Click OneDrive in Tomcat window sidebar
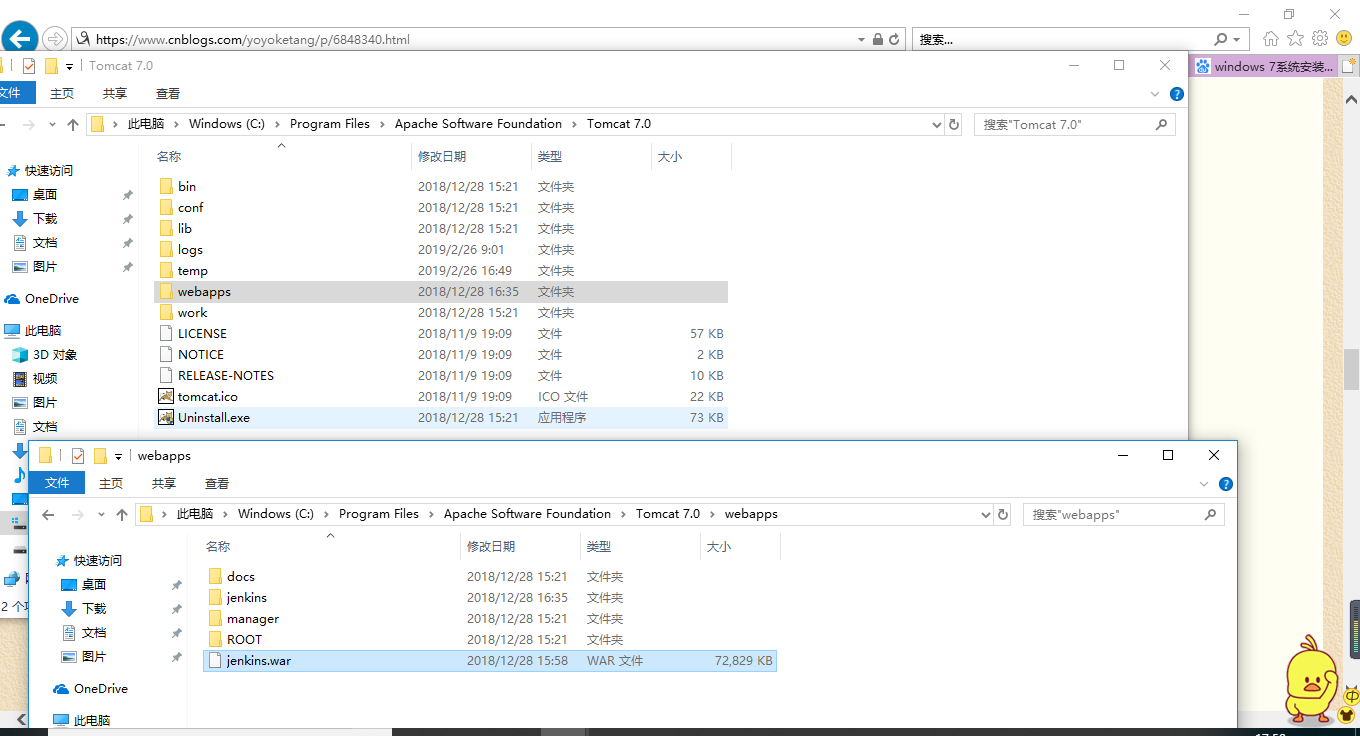1360x736 pixels. click(51, 299)
